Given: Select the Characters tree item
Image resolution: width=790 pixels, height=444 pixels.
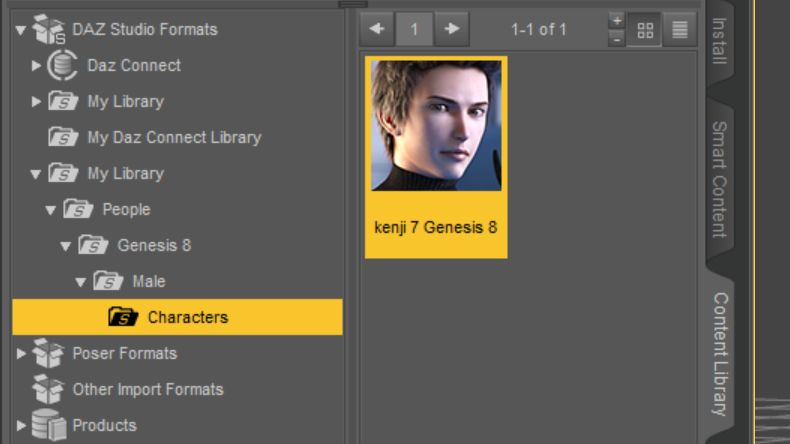Looking at the screenshot, I should [x=177, y=317].
